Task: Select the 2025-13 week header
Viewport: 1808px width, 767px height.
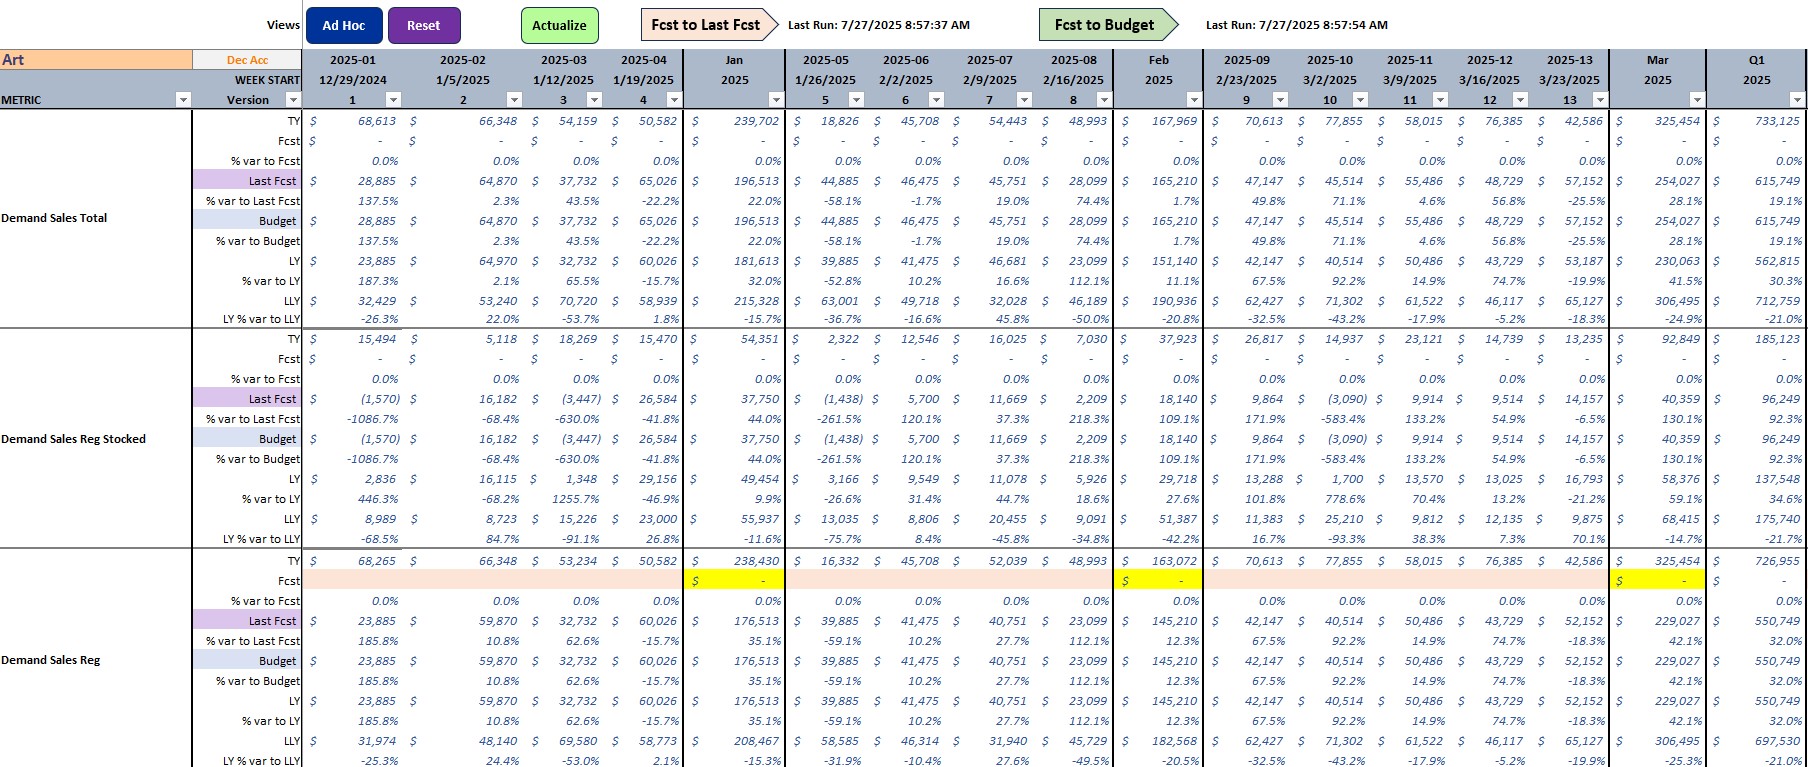Action: point(1569,60)
